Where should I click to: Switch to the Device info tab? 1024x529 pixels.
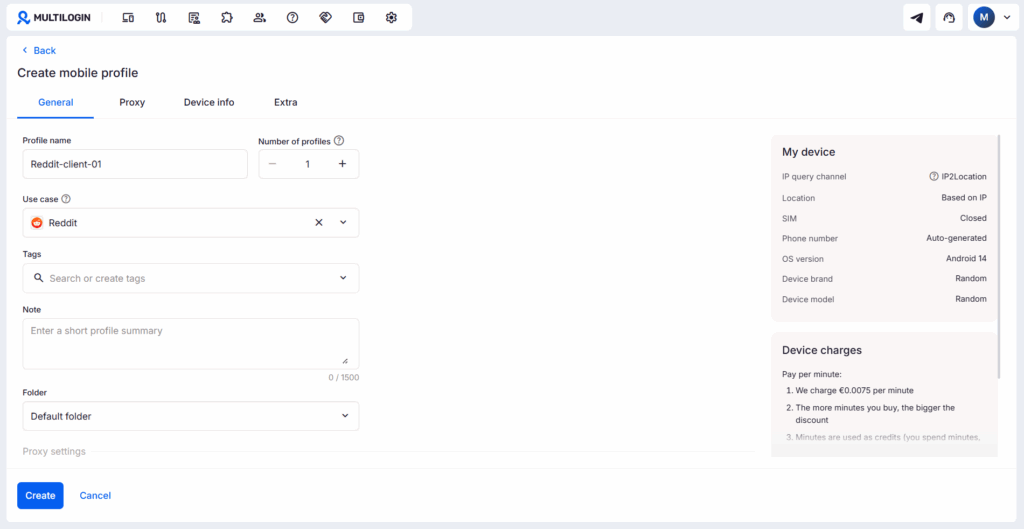point(209,103)
